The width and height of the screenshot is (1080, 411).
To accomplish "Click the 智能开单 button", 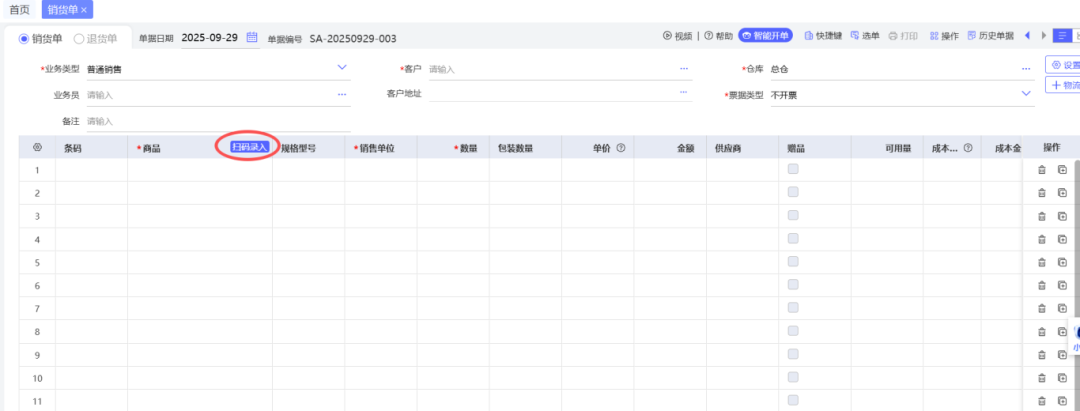I will tap(765, 36).
